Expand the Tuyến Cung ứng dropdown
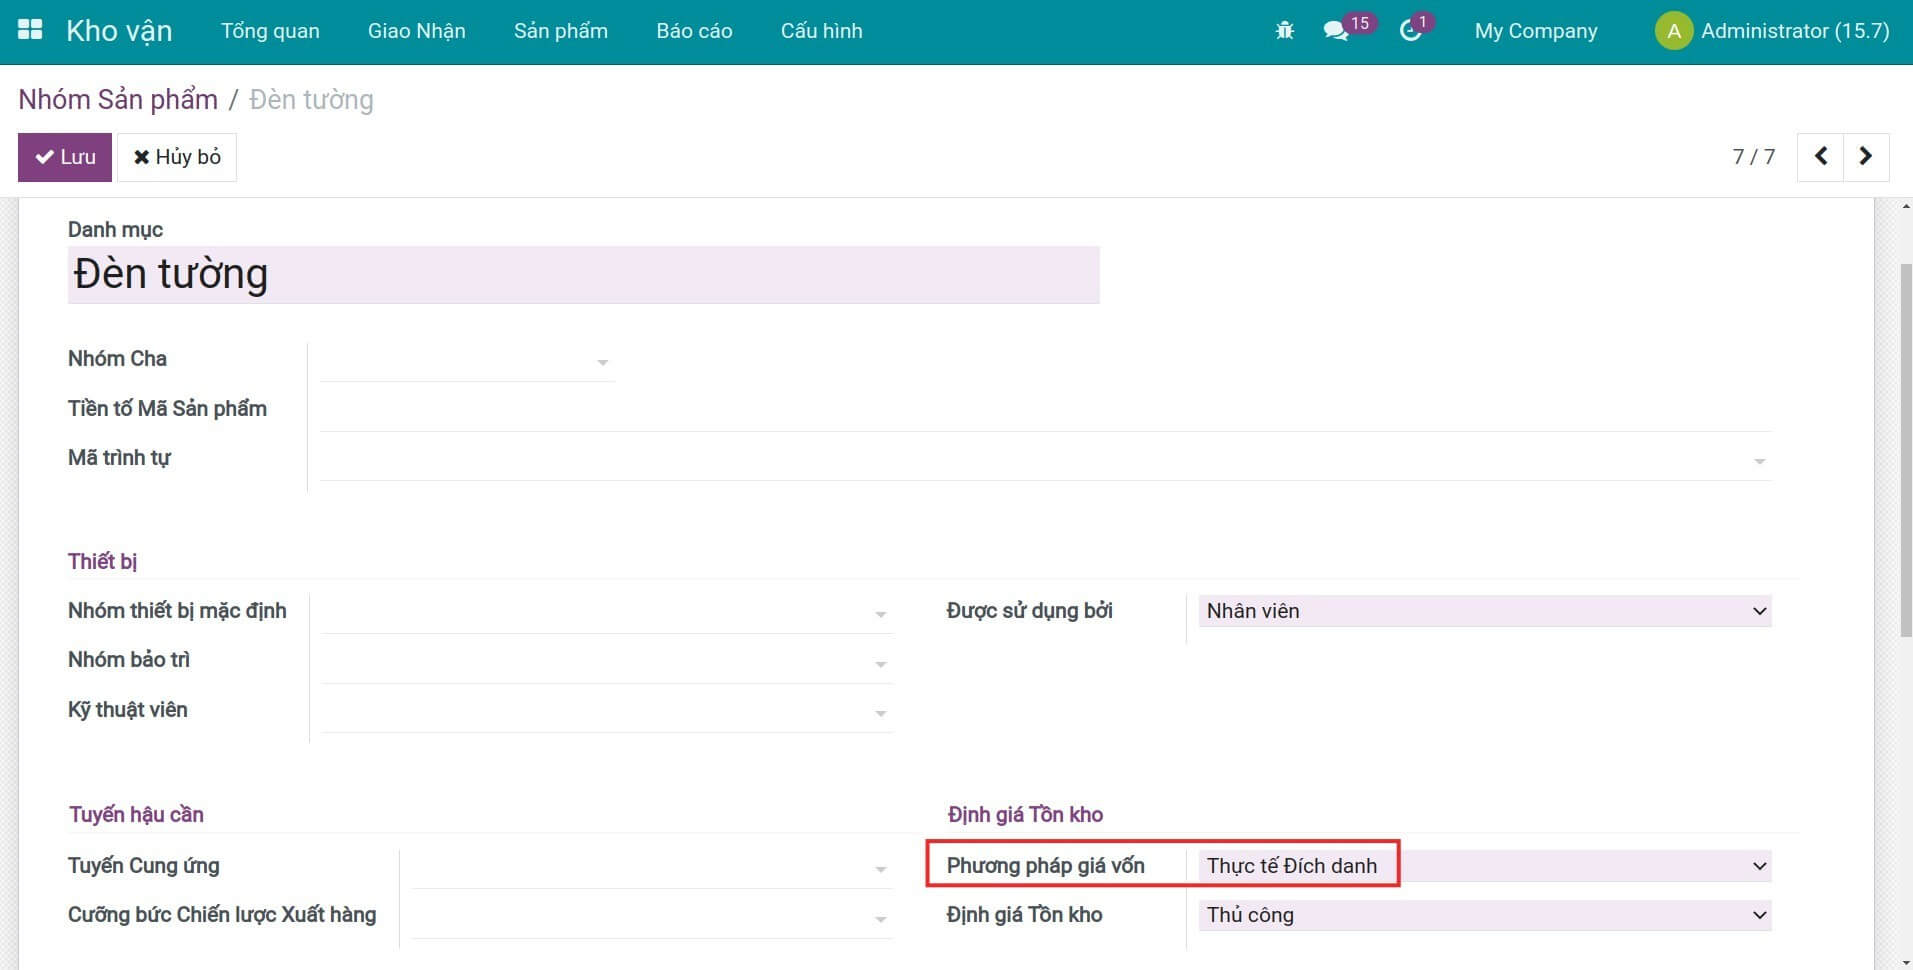The image size is (1913, 970). pos(650,868)
